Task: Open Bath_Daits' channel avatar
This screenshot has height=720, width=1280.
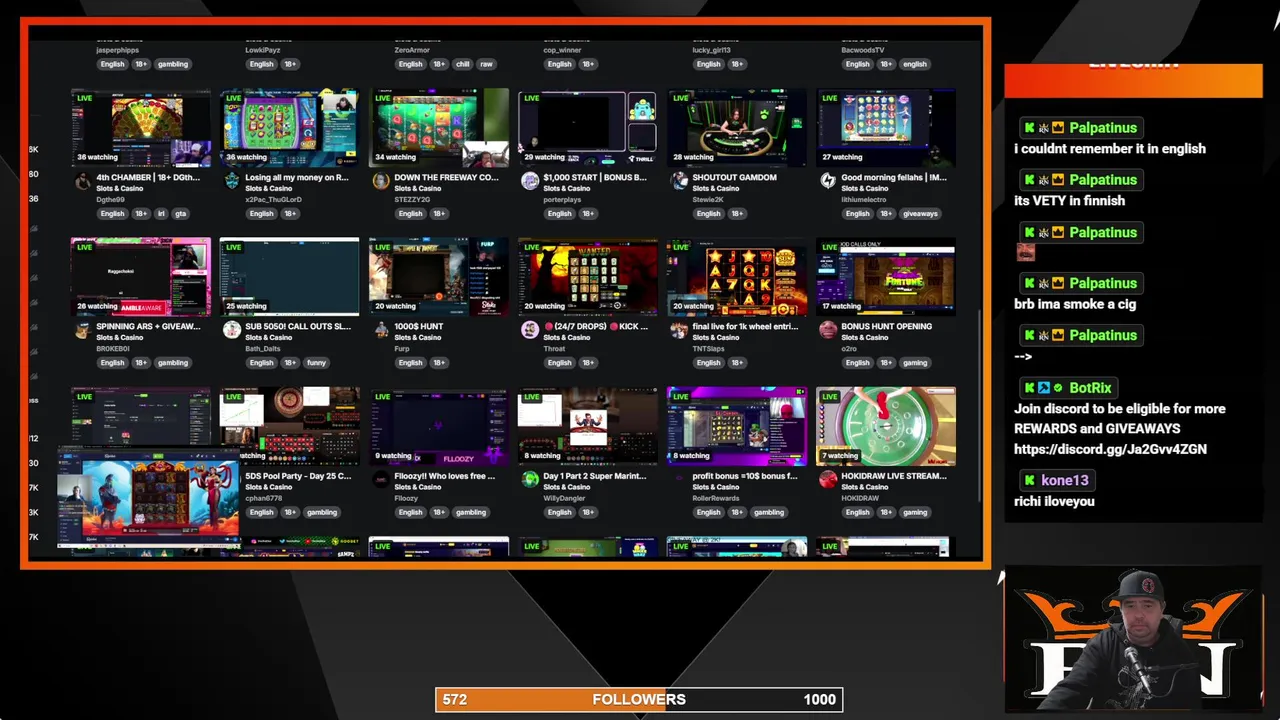Action: tap(231, 331)
